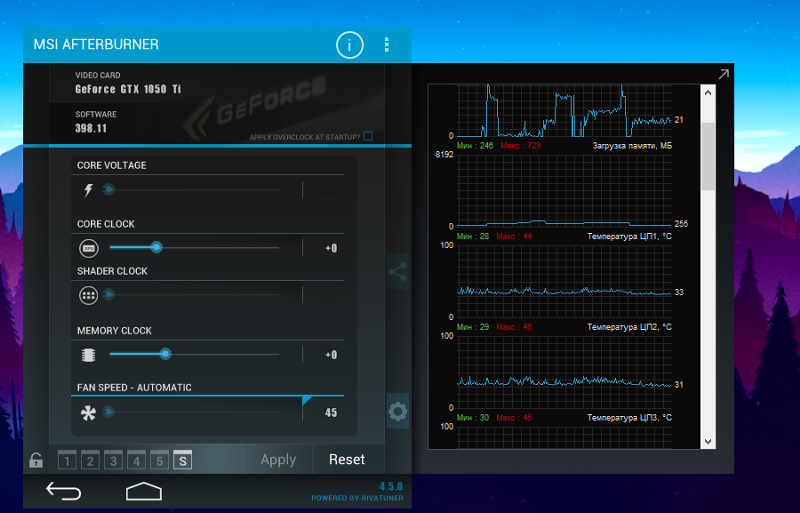Select profile slot 4

tap(136, 460)
